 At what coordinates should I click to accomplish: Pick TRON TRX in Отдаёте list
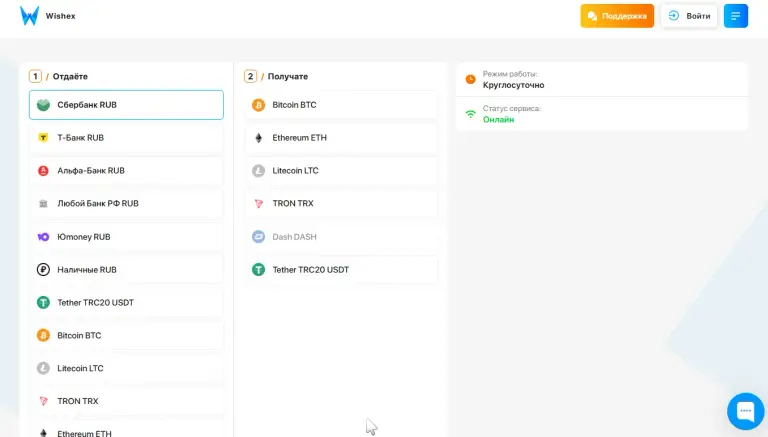pyautogui.click(x=126, y=401)
